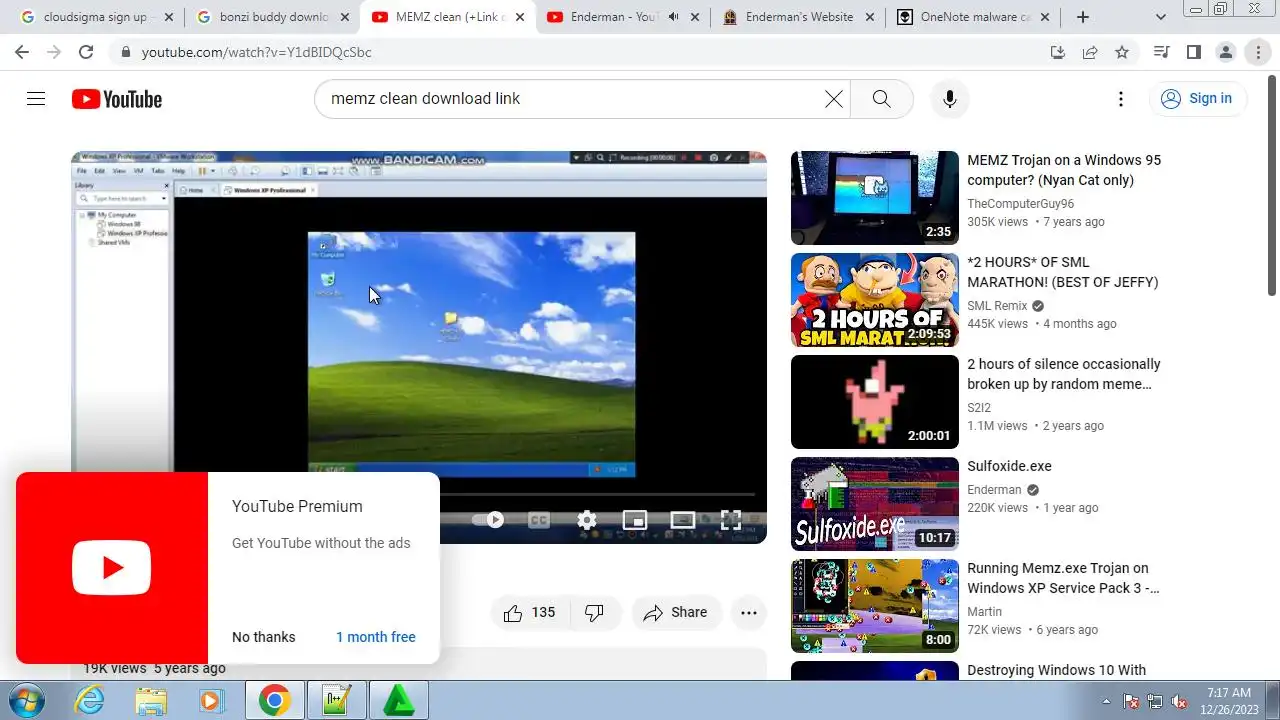Open the YouTube guide hamburger menu

tap(36, 98)
